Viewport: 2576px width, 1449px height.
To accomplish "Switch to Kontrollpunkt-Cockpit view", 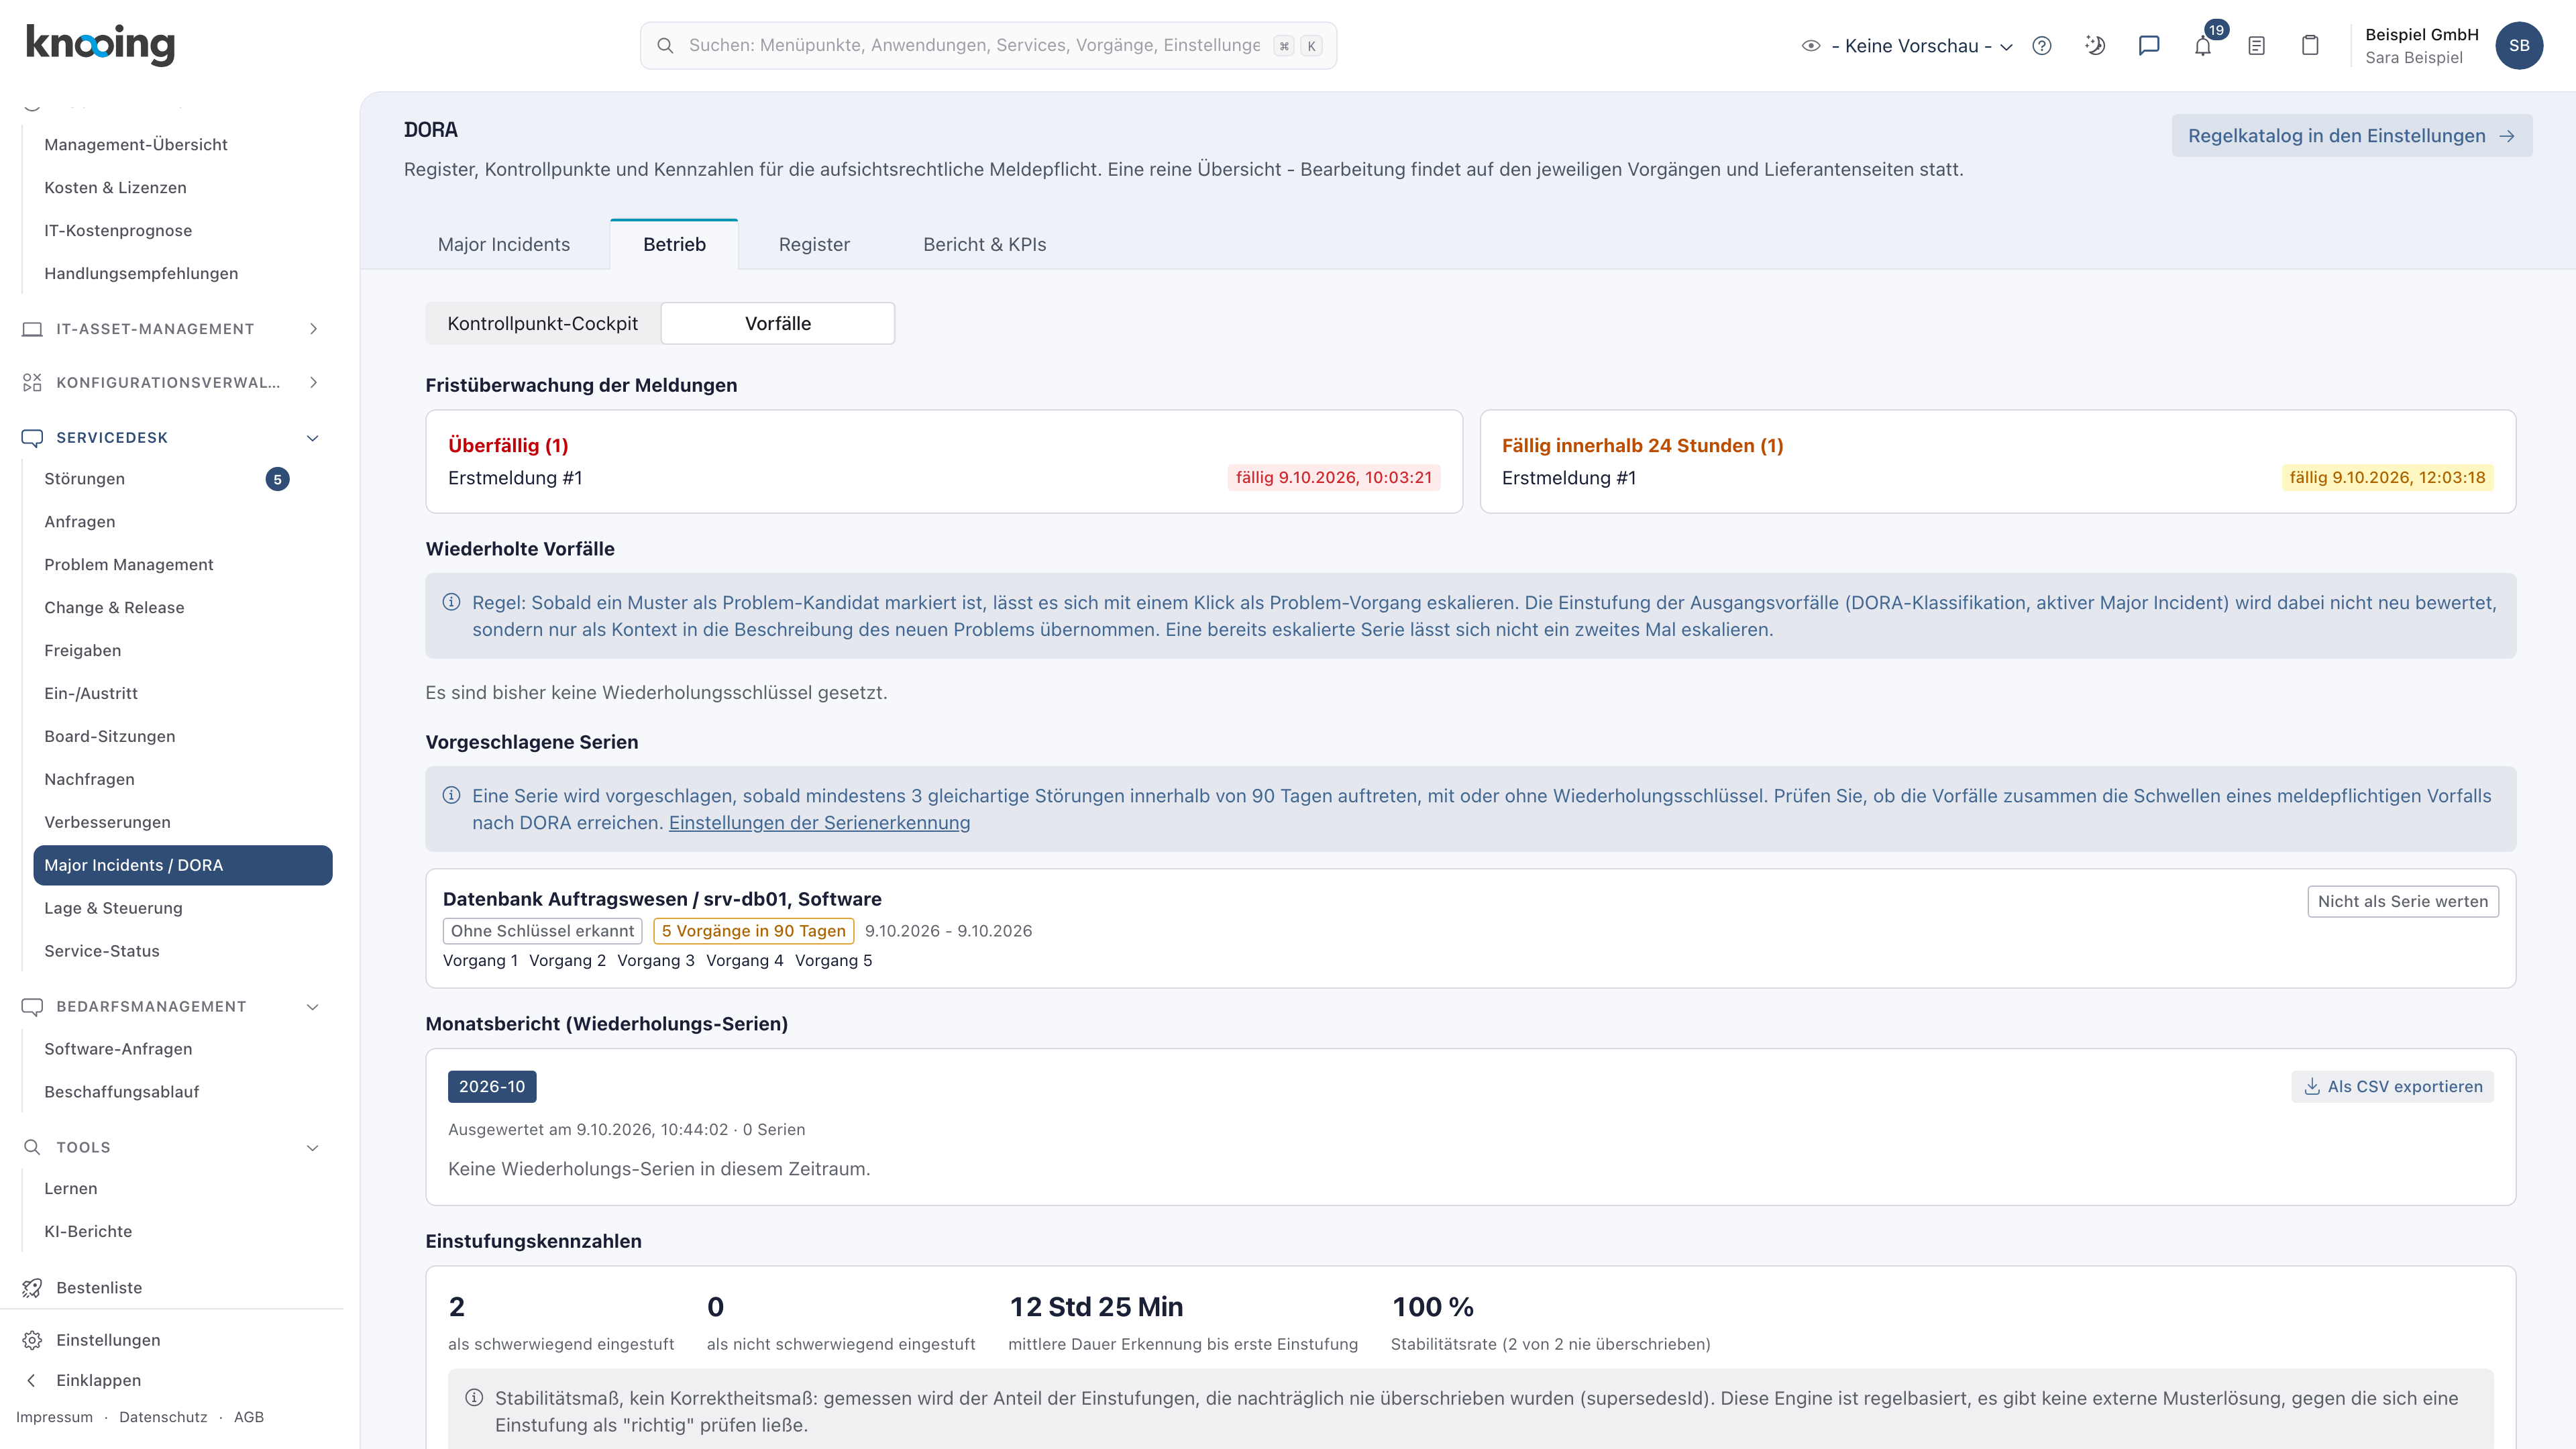I will [542, 323].
